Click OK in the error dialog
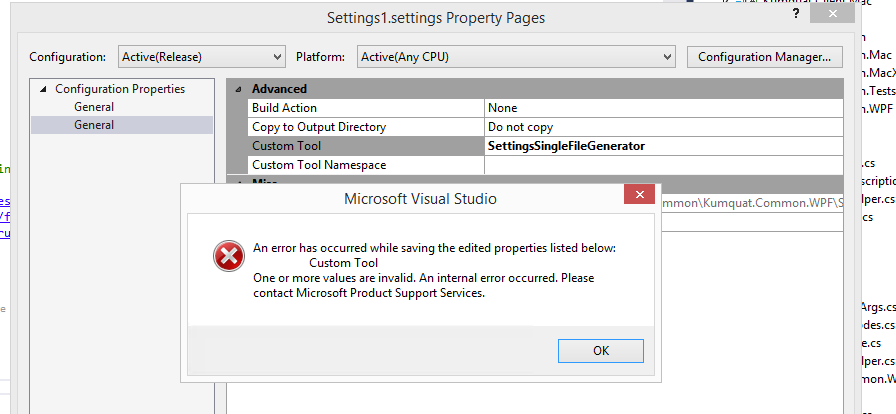 coord(601,351)
